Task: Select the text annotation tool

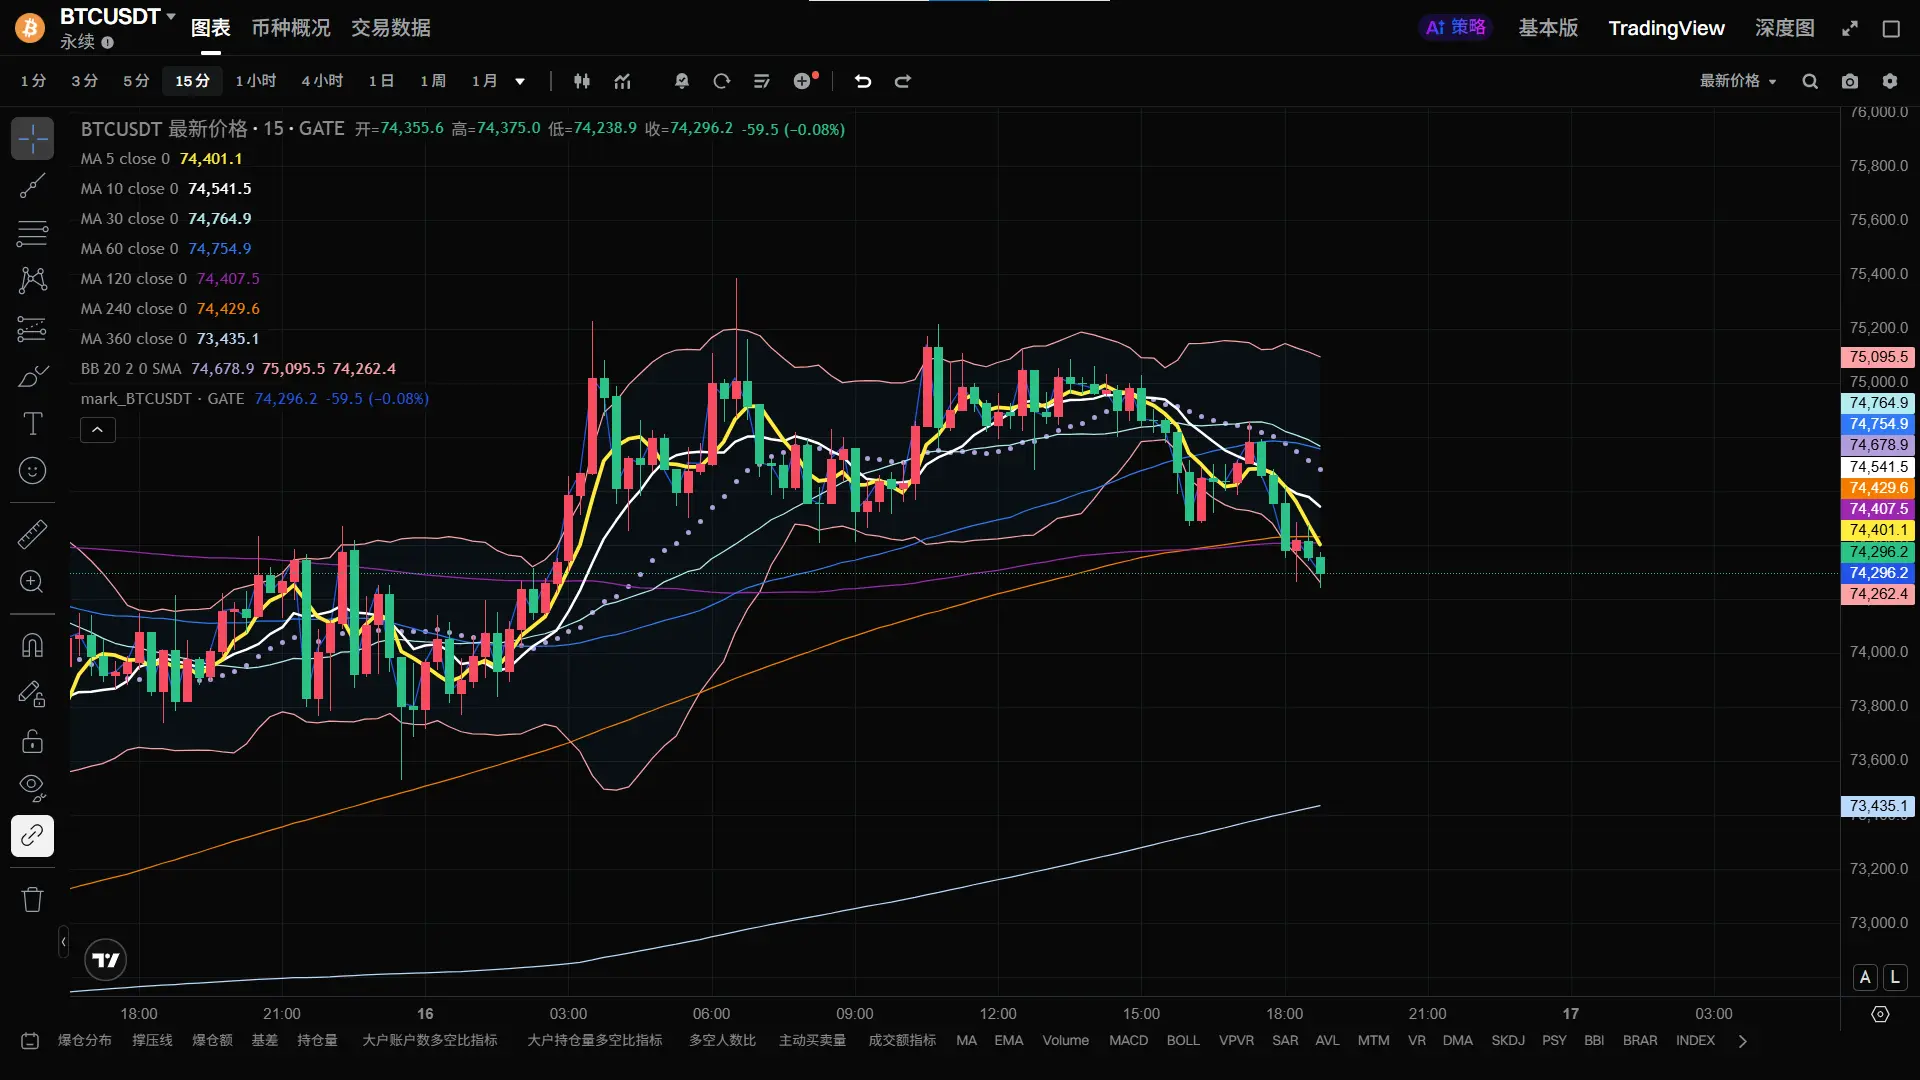Action: [x=32, y=424]
